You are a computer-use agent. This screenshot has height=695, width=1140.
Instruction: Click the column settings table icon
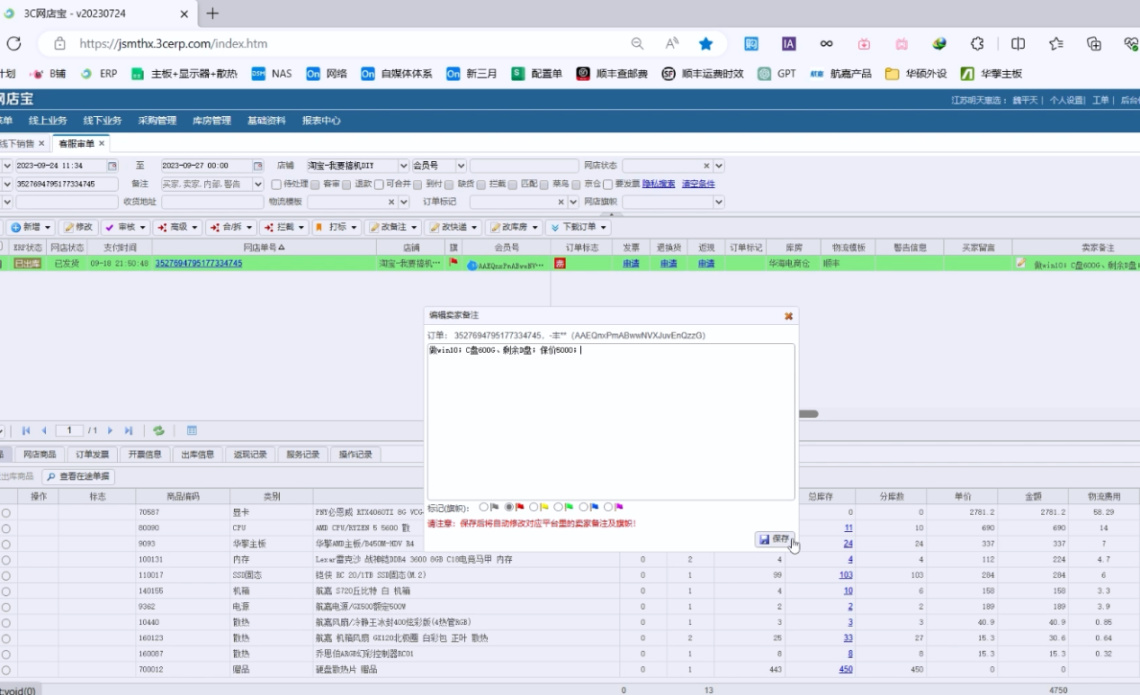[x=192, y=430]
